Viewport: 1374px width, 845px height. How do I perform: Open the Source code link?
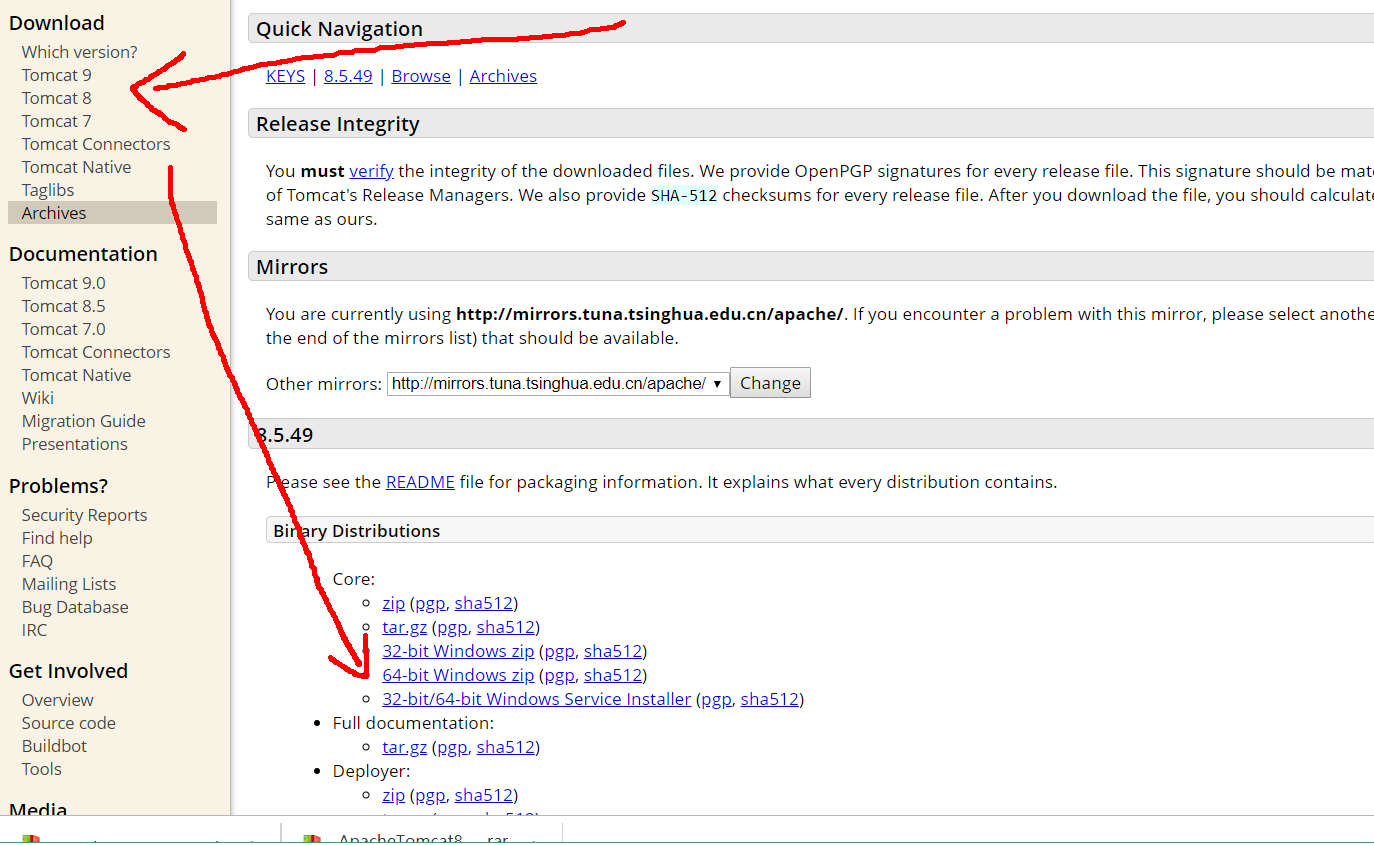(x=69, y=723)
